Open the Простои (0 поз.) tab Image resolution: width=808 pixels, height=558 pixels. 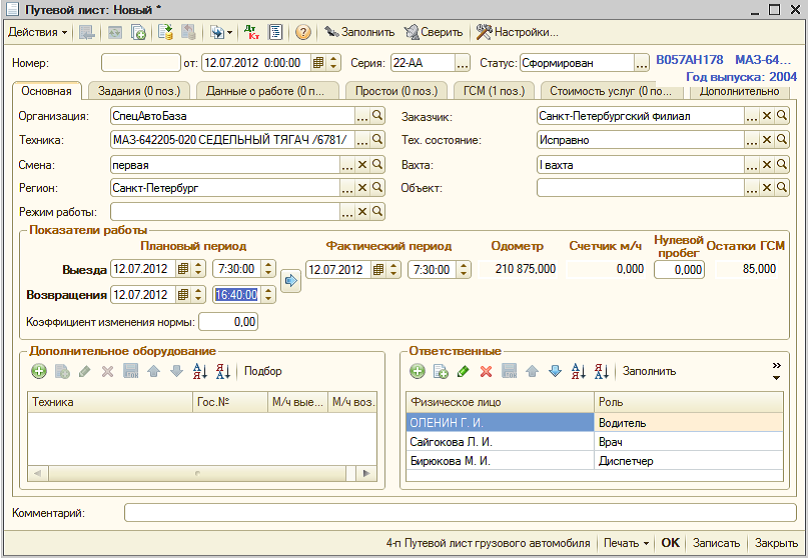coord(395,91)
